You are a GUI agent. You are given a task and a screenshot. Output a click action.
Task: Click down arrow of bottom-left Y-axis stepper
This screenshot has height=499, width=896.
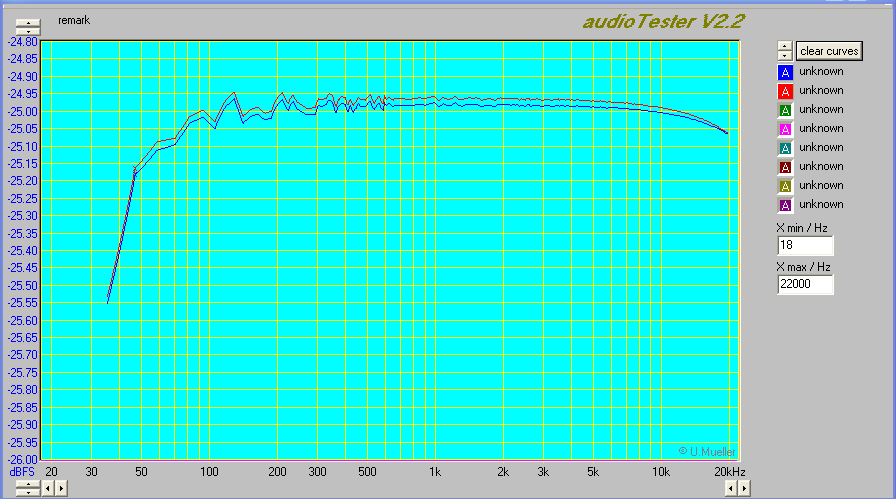click(28, 492)
